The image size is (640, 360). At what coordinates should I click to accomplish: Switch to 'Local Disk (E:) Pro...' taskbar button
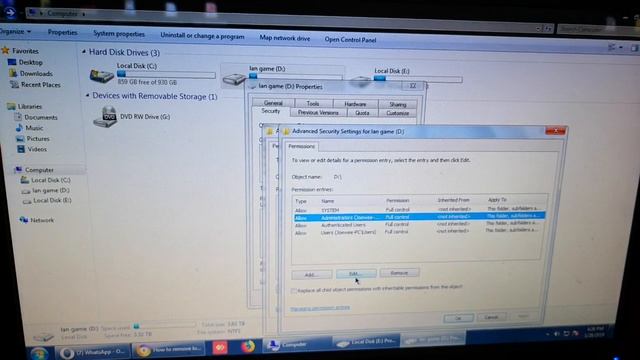(x=366, y=342)
